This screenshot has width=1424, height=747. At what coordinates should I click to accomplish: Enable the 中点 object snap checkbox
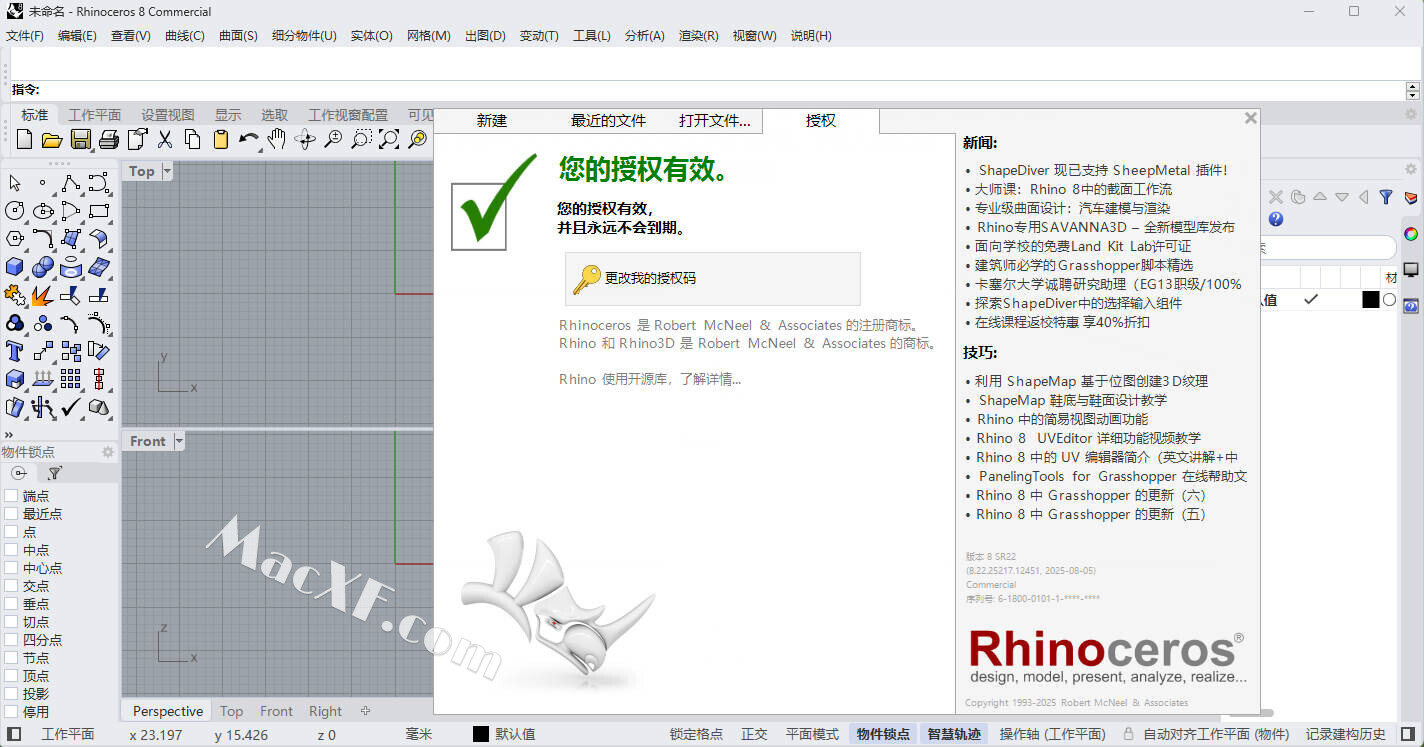point(11,550)
